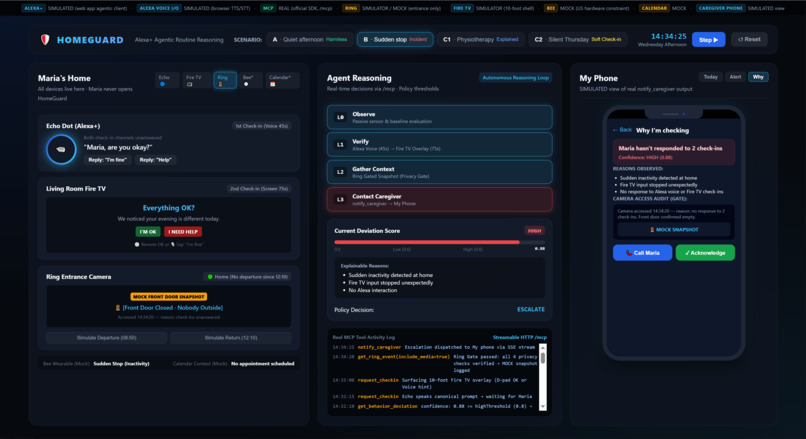Click the MCP legend badge in top bar
Viewport: 806px width, 439px height.
268,8
